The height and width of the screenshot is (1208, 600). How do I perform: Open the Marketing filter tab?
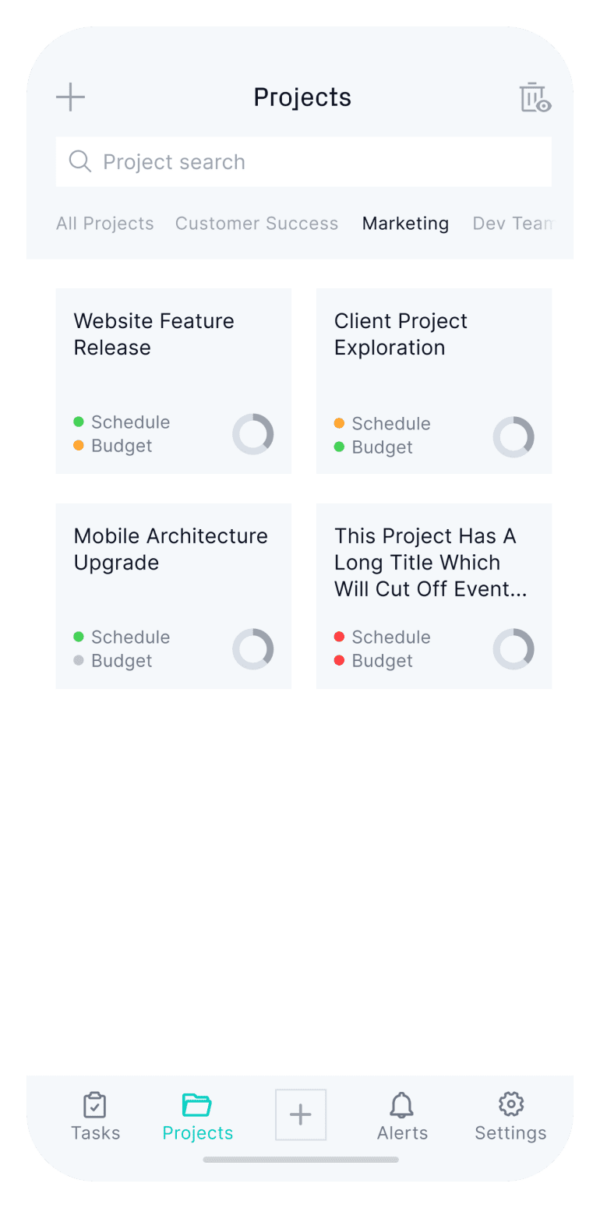(x=405, y=223)
